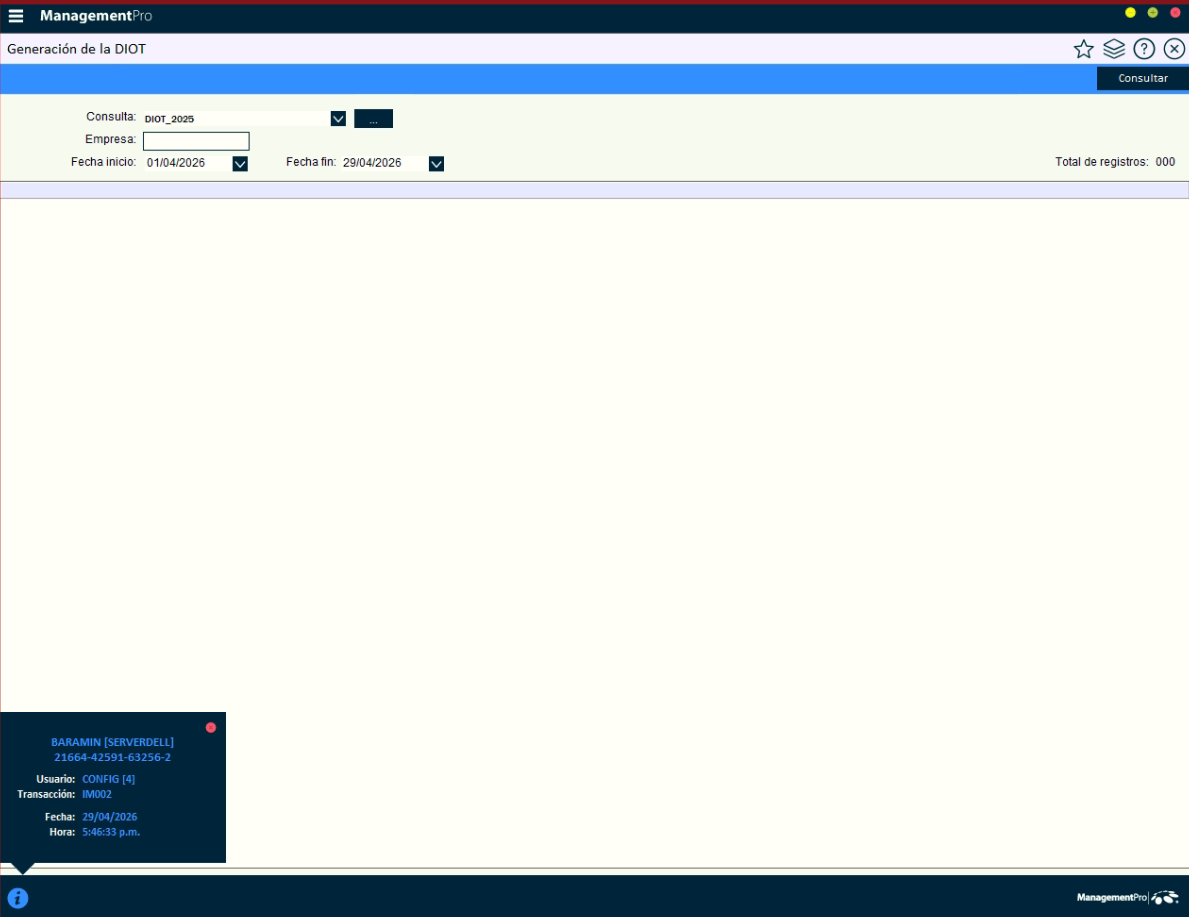Close the Generación de la DIOT screen
This screenshot has height=917, width=1189.
pos(1174,49)
